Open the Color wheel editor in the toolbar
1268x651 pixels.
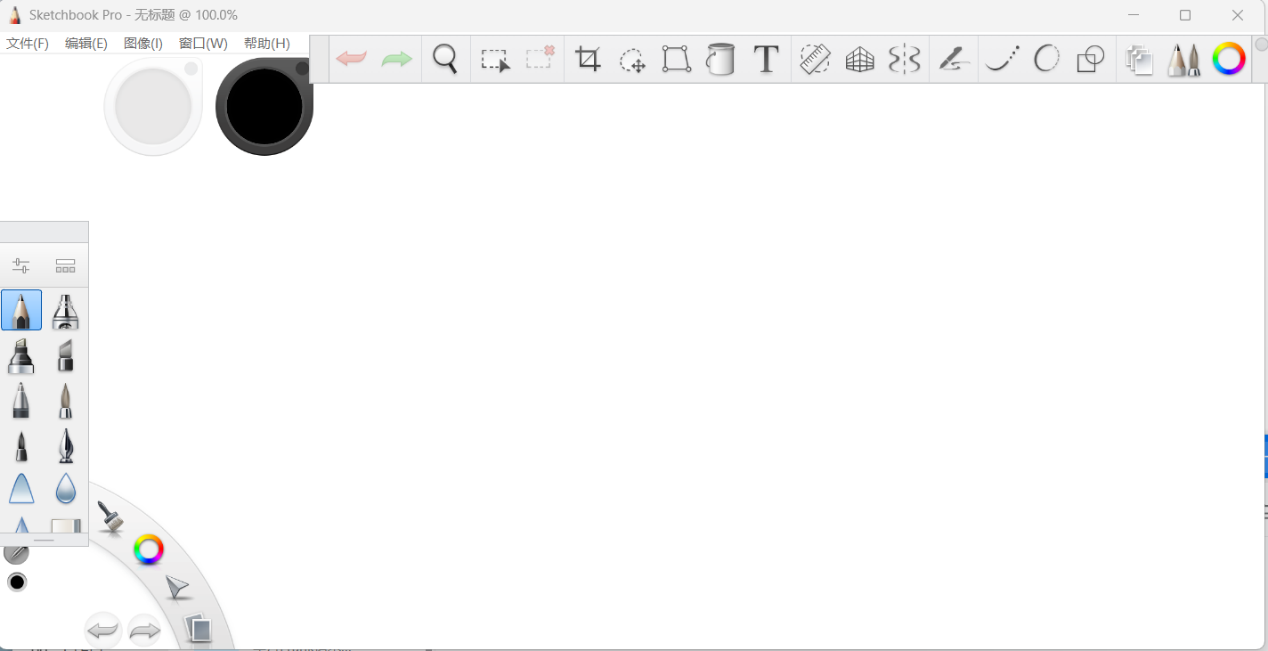tap(1229, 59)
